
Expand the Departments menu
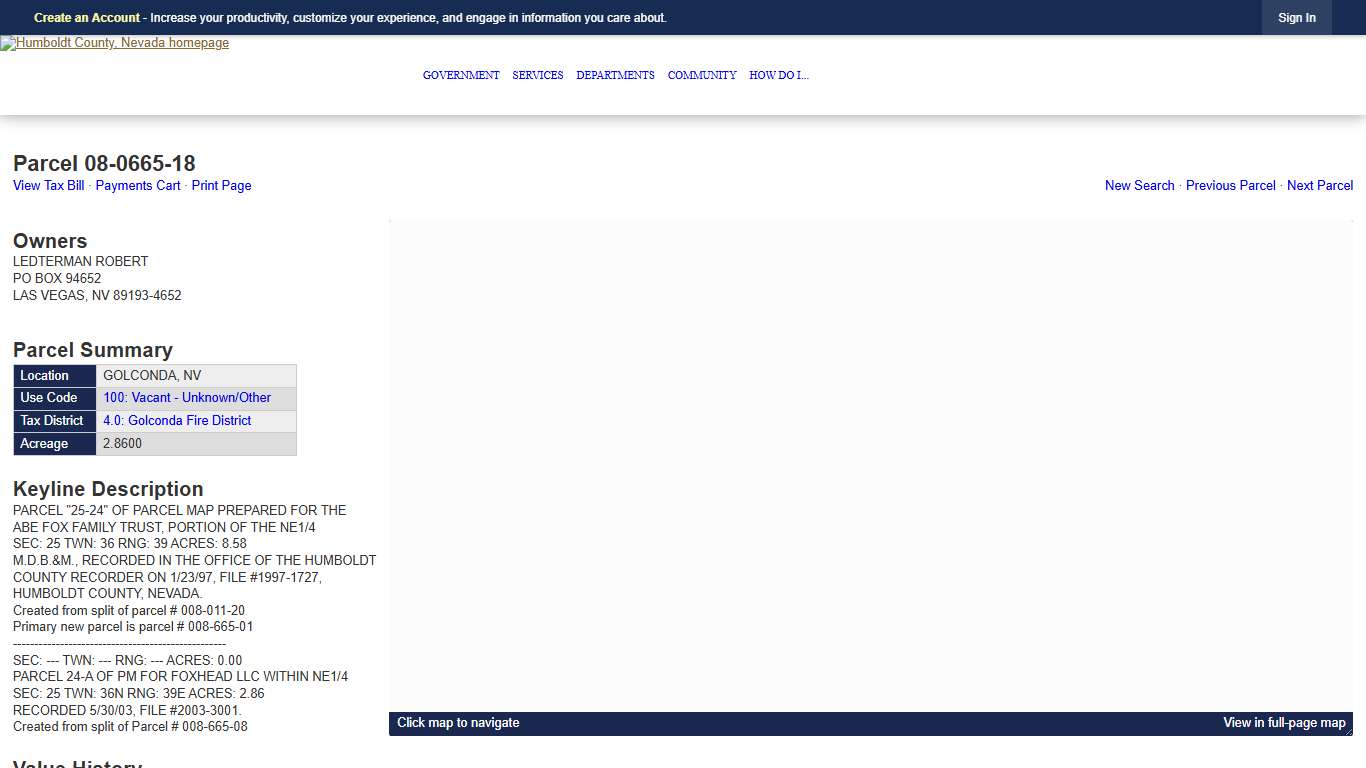615,75
